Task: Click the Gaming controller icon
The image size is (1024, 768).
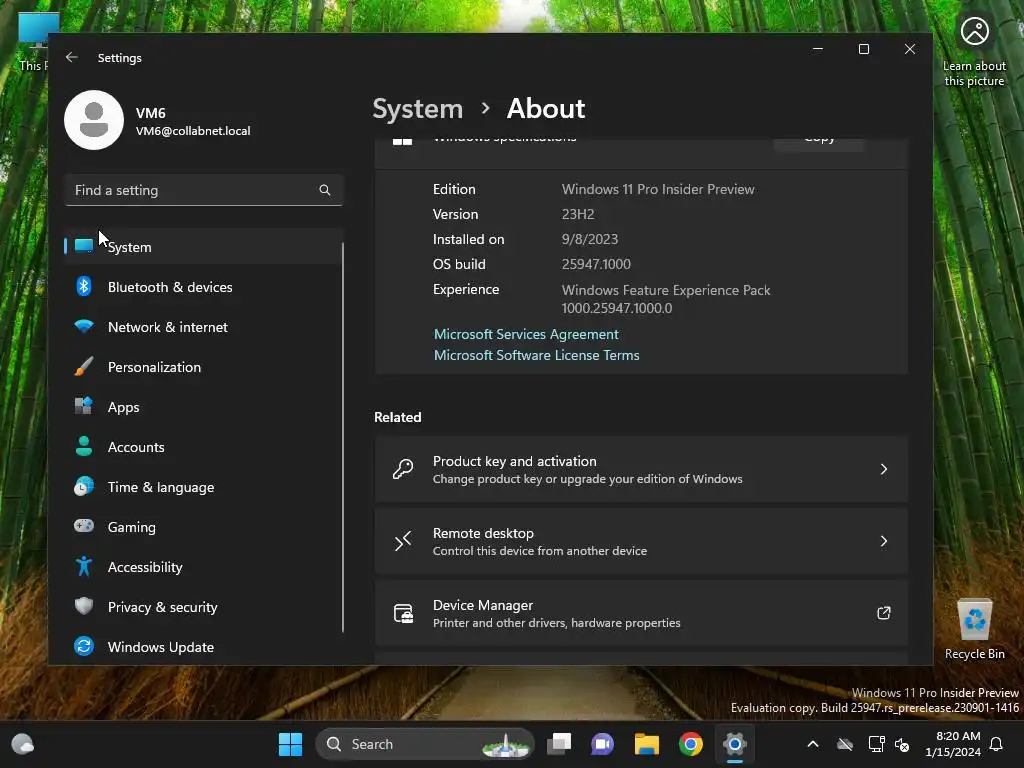Action: (84, 526)
